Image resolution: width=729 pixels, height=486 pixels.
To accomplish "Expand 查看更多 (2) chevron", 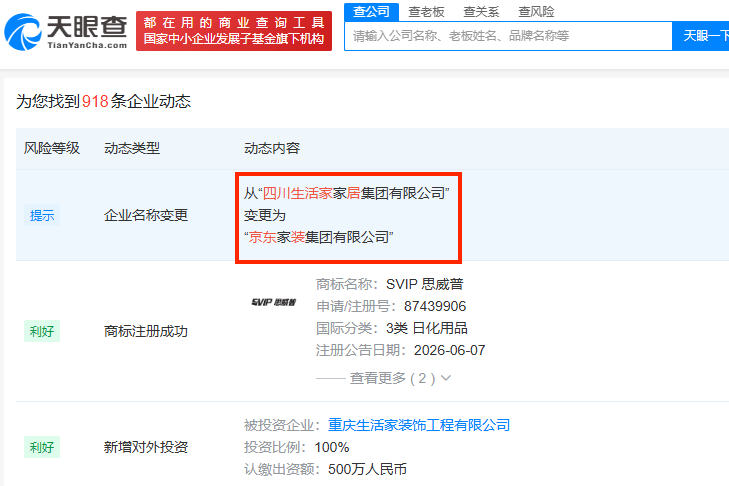I will (x=446, y=378).
